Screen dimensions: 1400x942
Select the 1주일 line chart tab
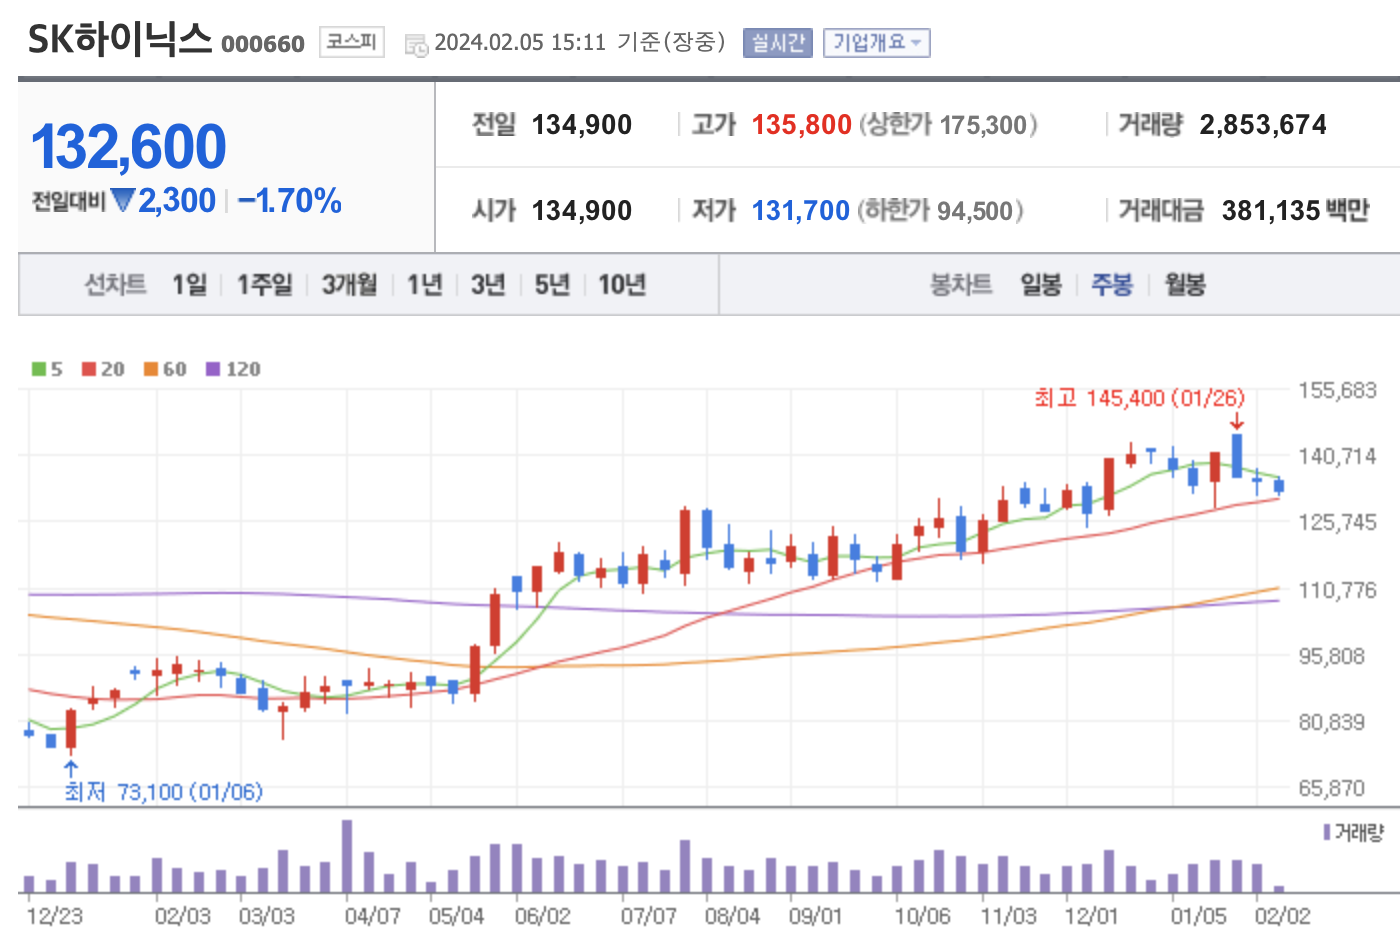pos(264,285)
